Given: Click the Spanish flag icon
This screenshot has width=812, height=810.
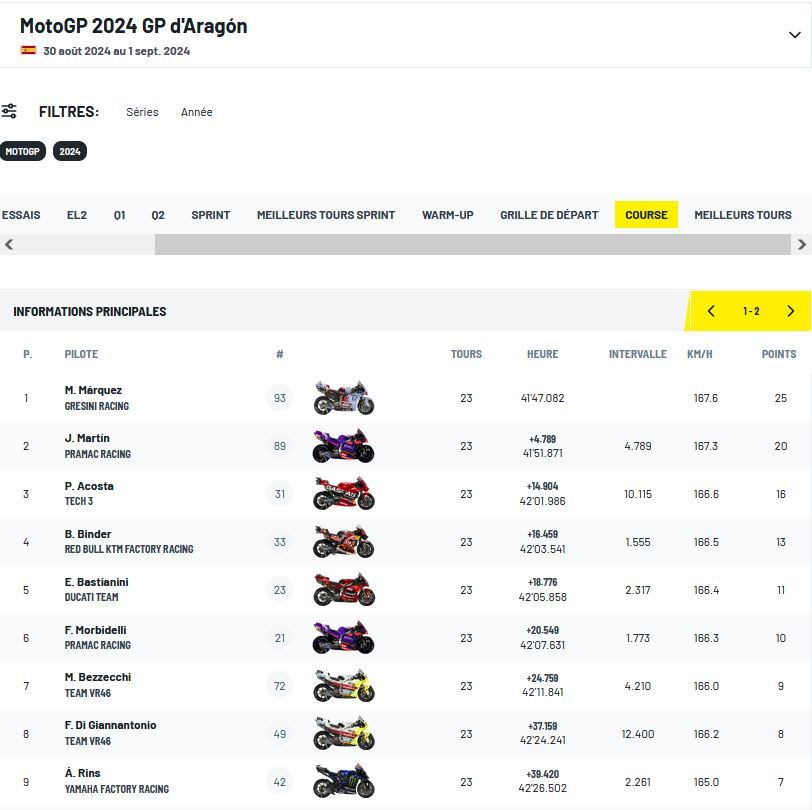Looking at the screenshot, I should pos(28,50).
